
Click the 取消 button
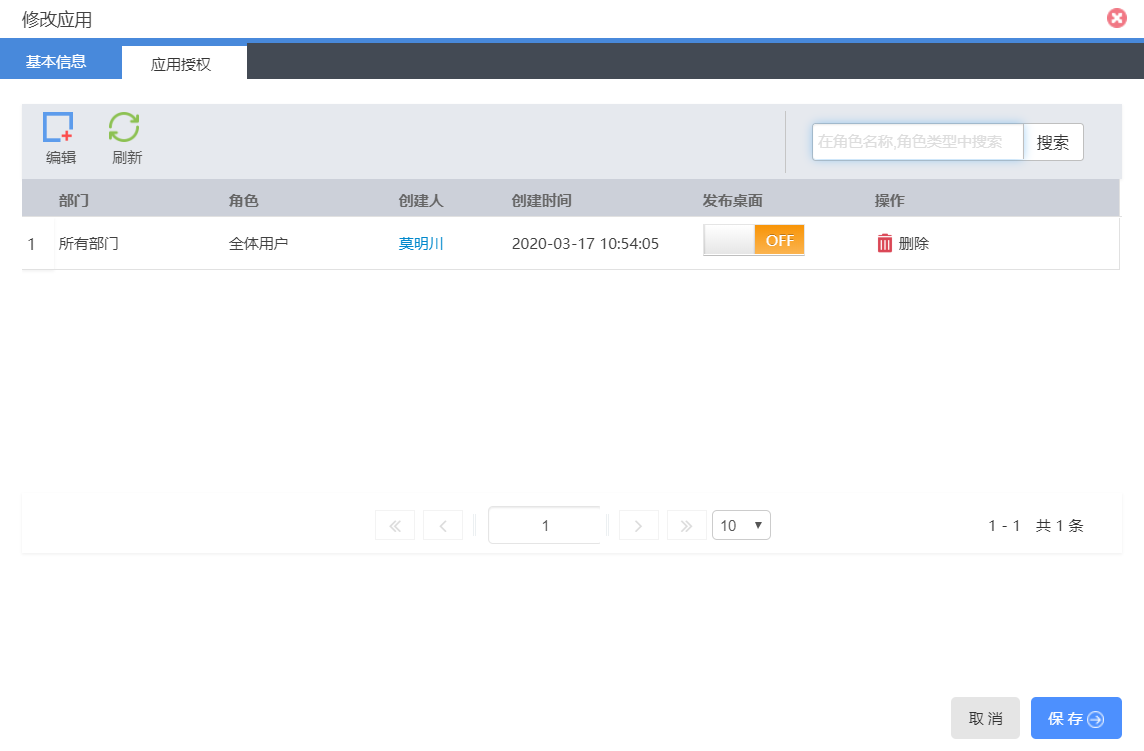tap(985, 718)
